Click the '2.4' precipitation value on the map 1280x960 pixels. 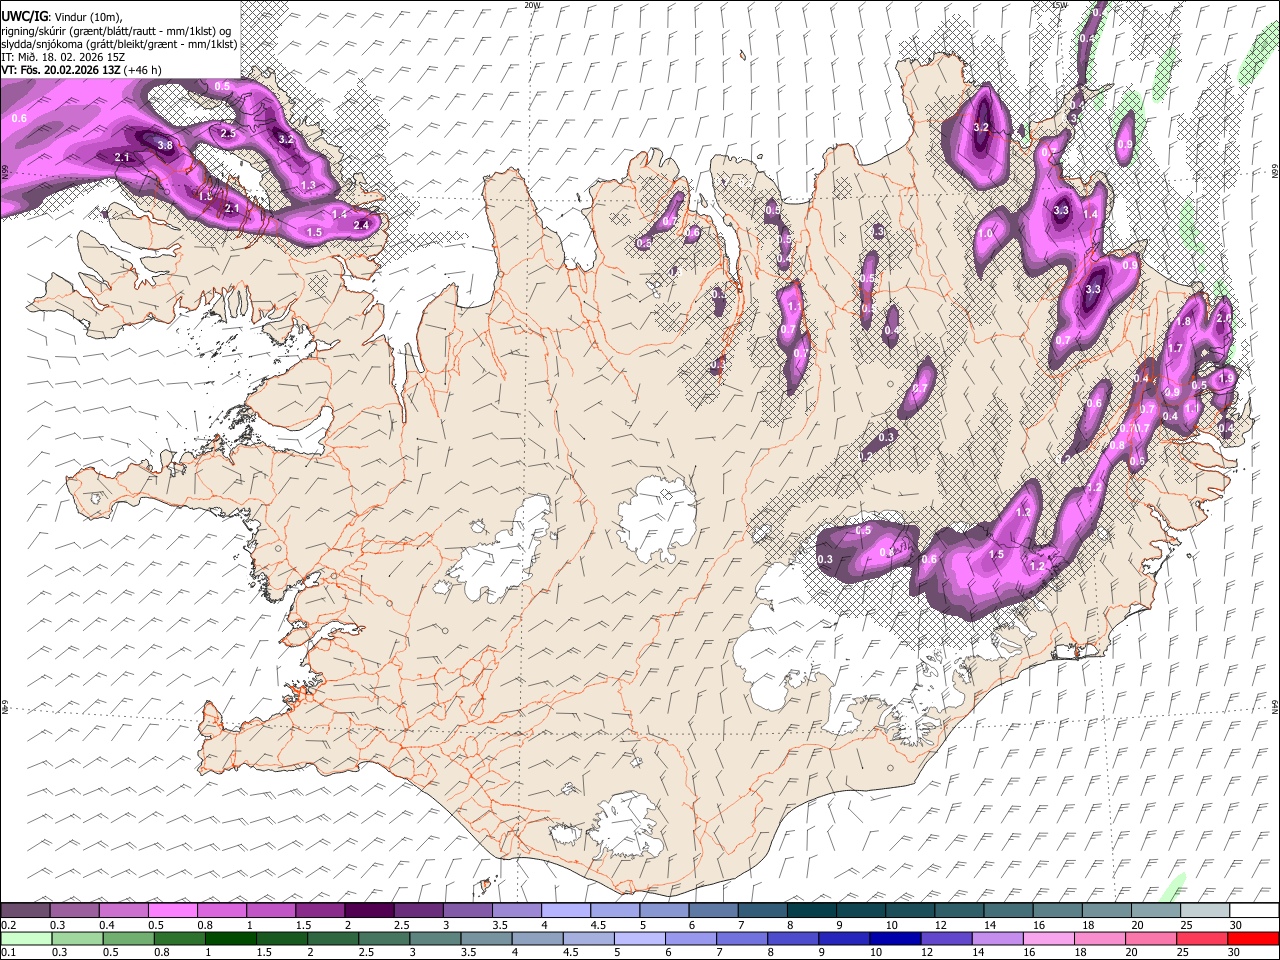[x=362, y=225]
